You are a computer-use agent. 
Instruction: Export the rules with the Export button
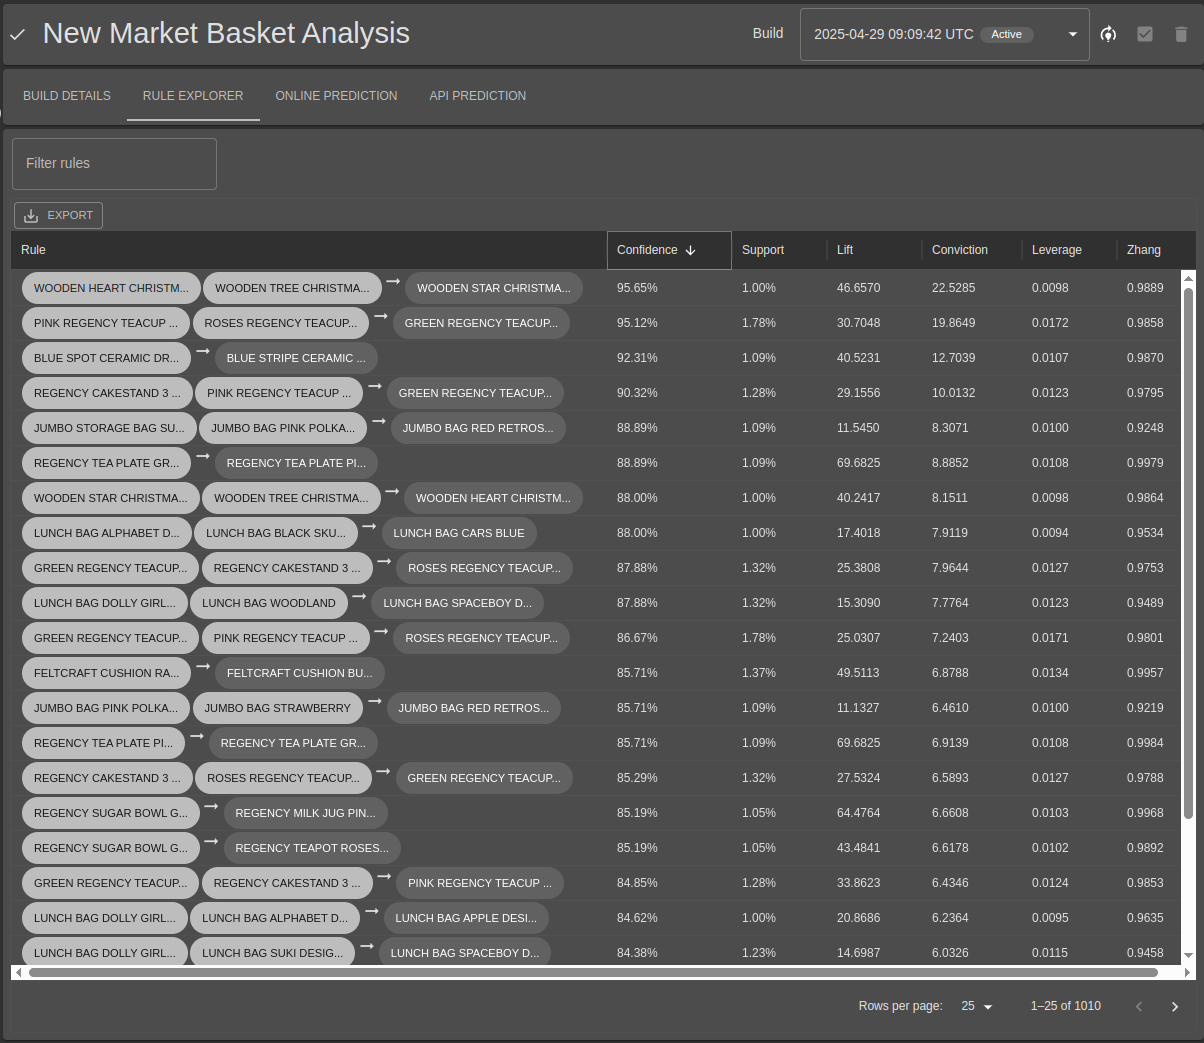tap(58, 215)
